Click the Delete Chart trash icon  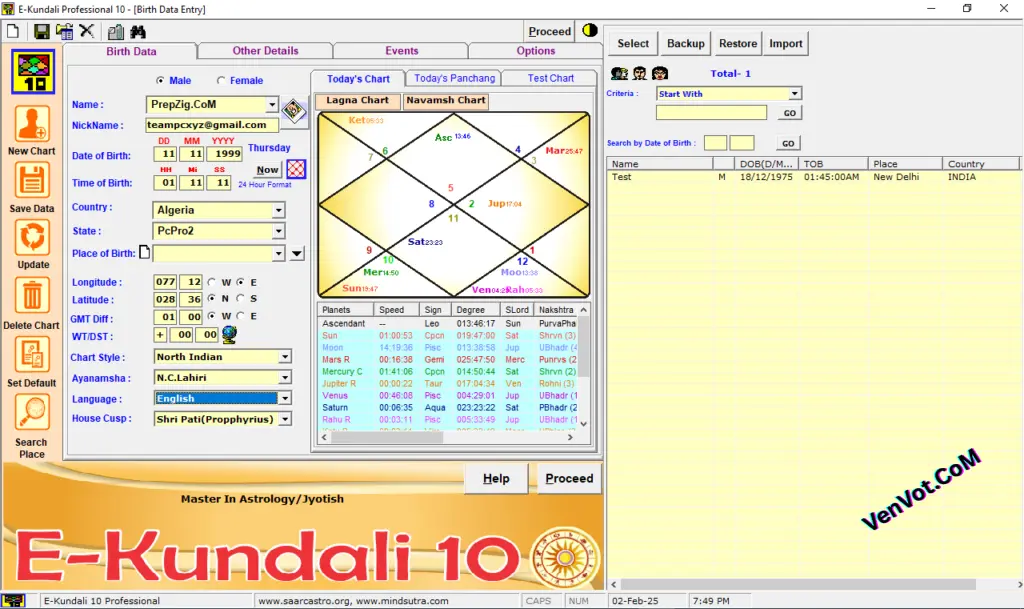point(31,297)
